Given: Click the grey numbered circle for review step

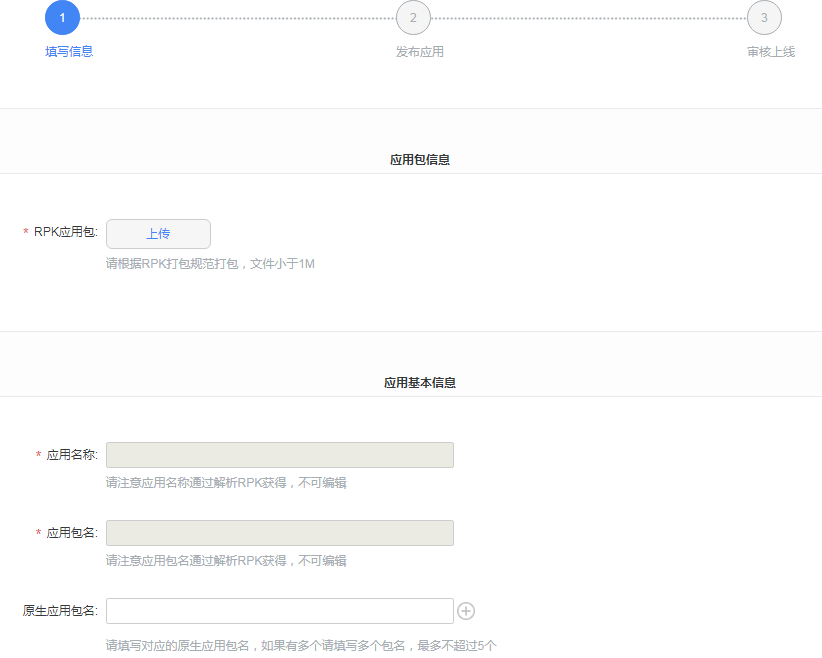Looking at the screenshot, I should (764, 17).
